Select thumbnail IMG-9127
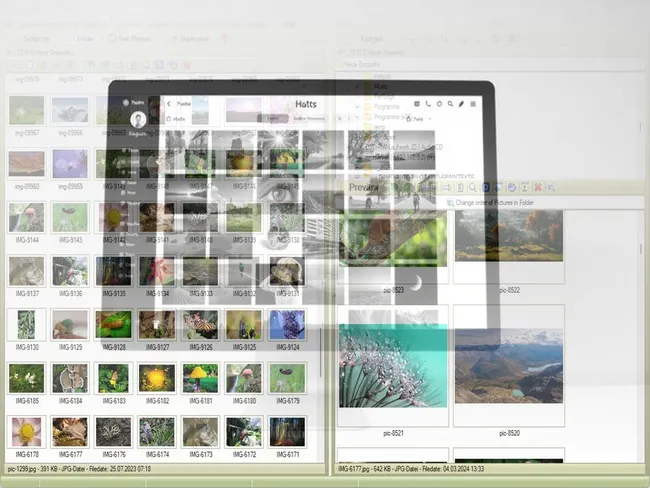 (157, 325)
